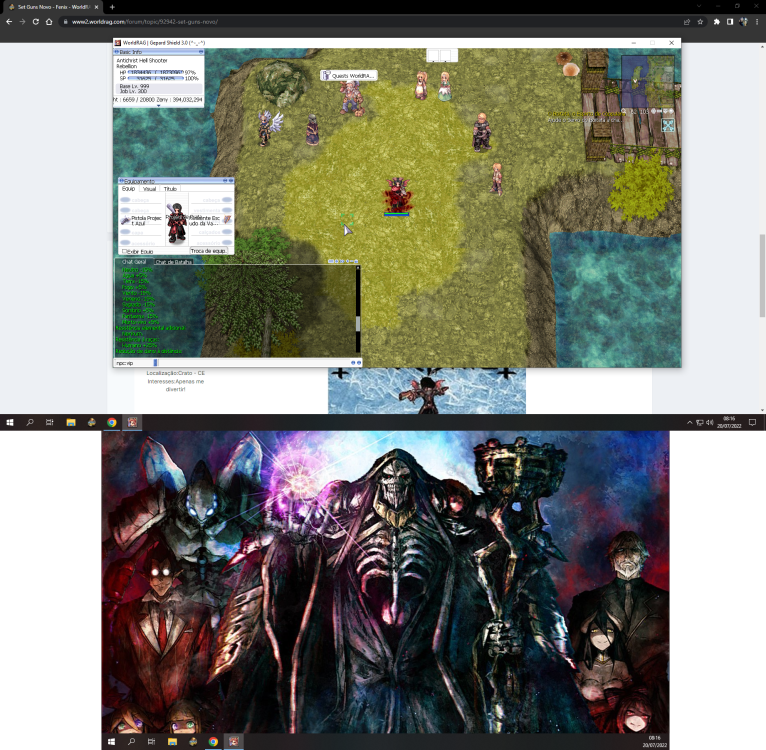Click the chat message input field
The image size is (766, 750).
pos(253,363)
